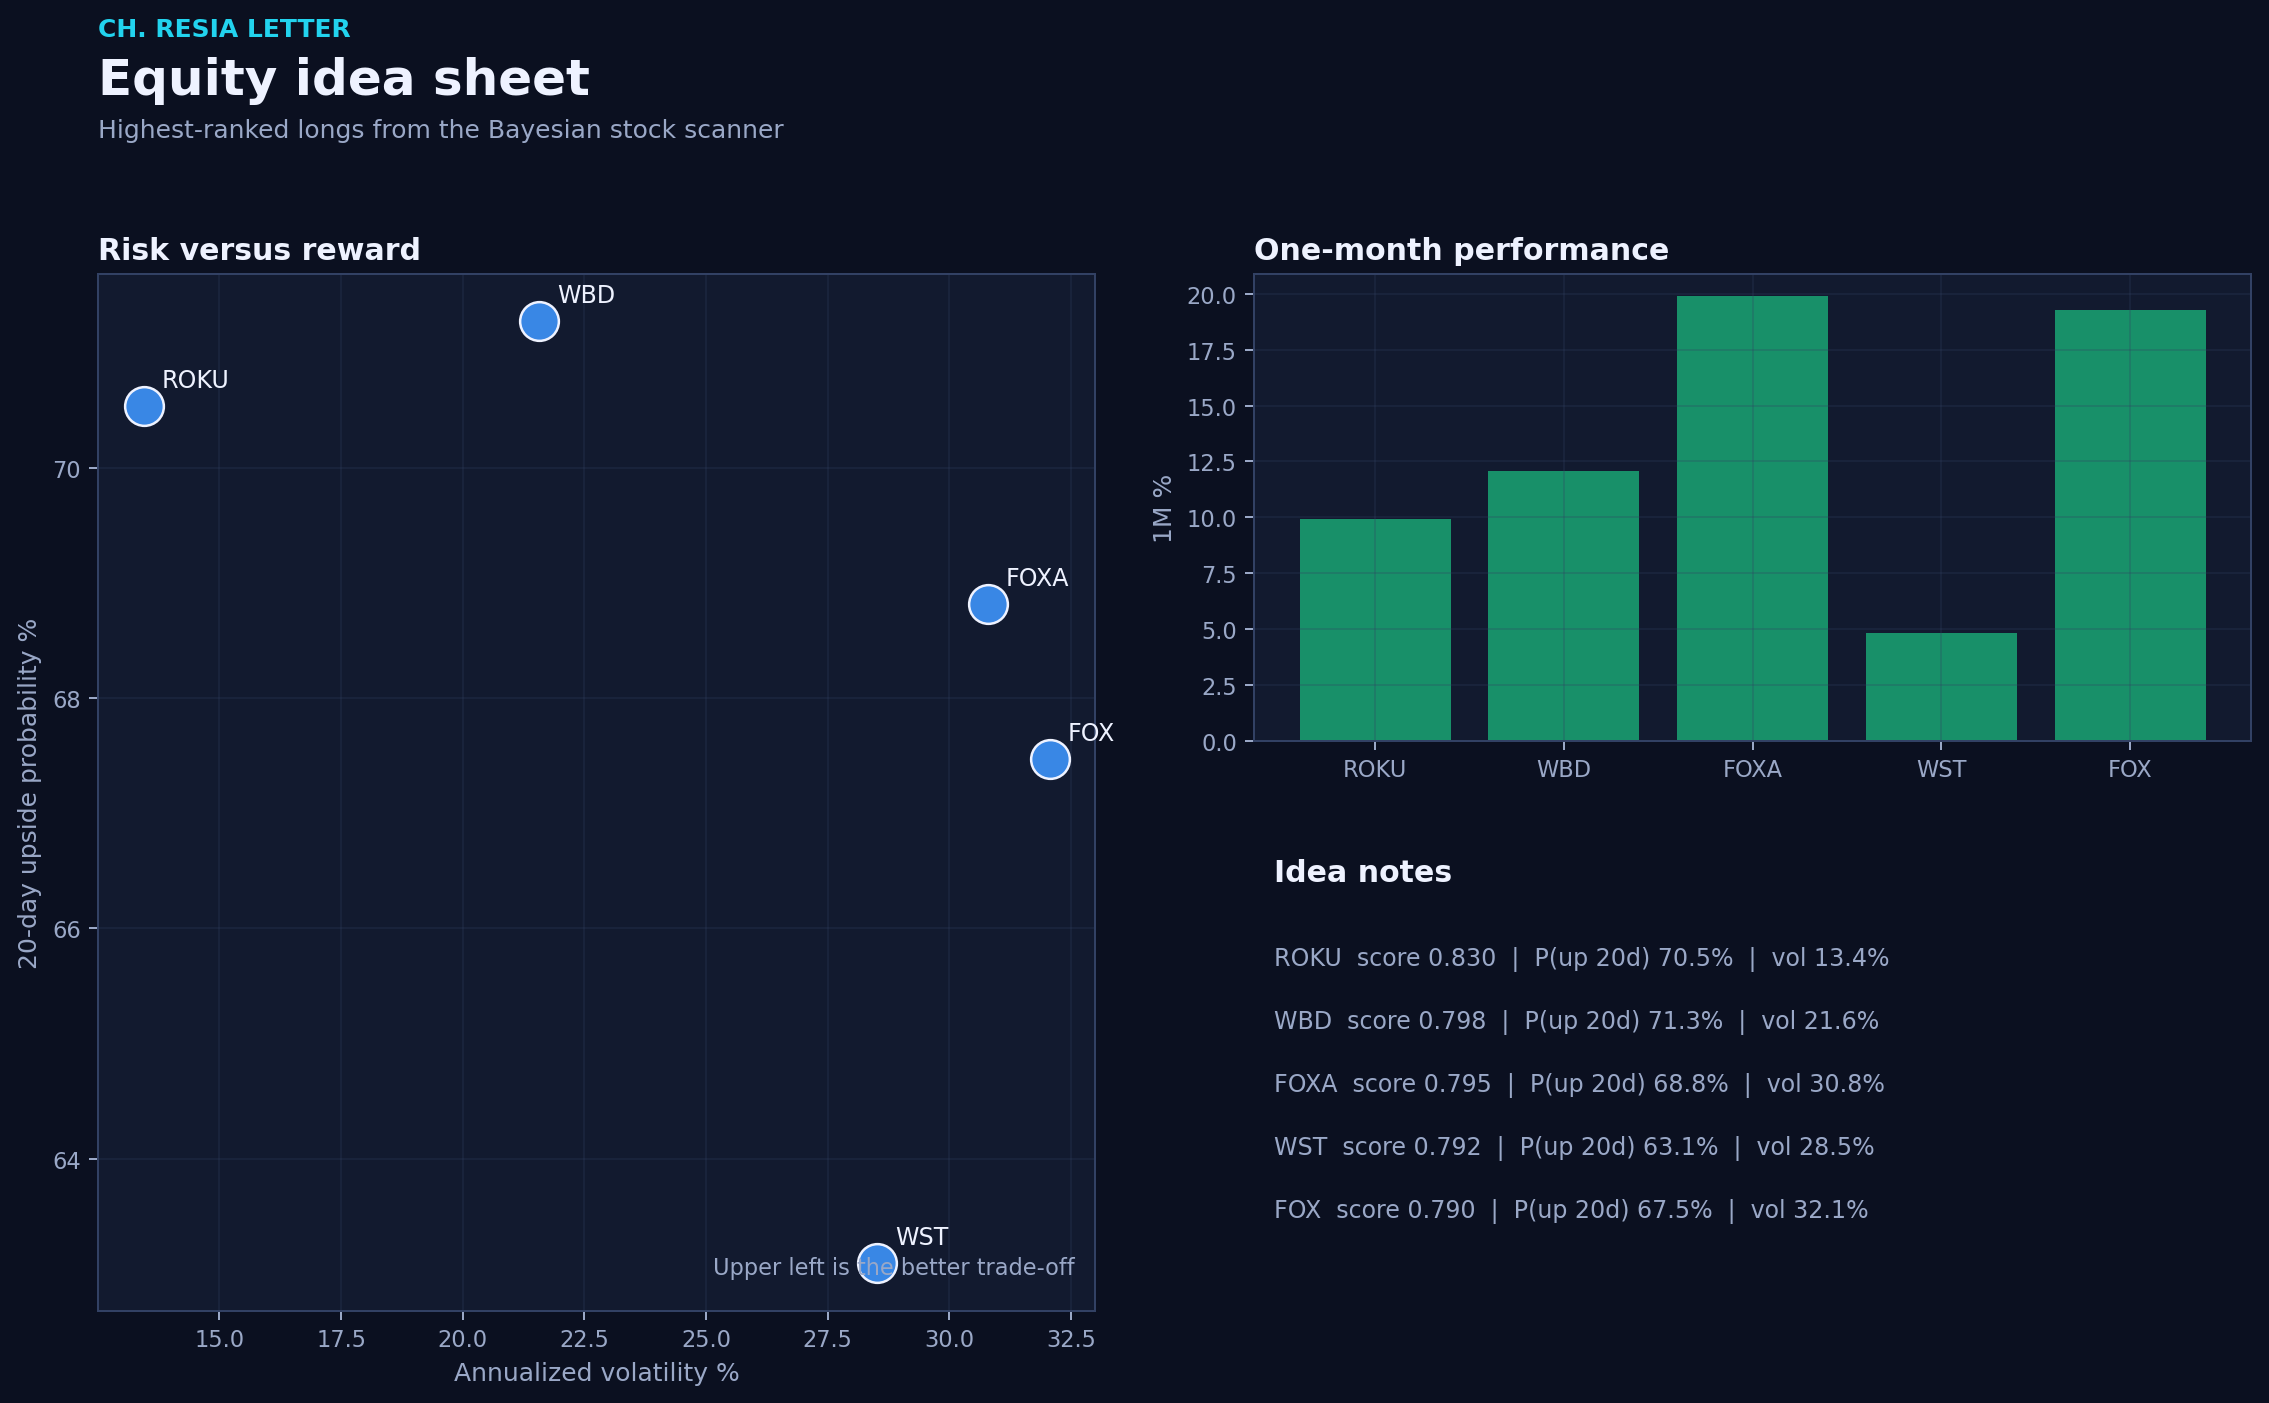Click the WST score 0.792 note line
This screenshot has width=2269, height=1403.
click(1574, 1147)
